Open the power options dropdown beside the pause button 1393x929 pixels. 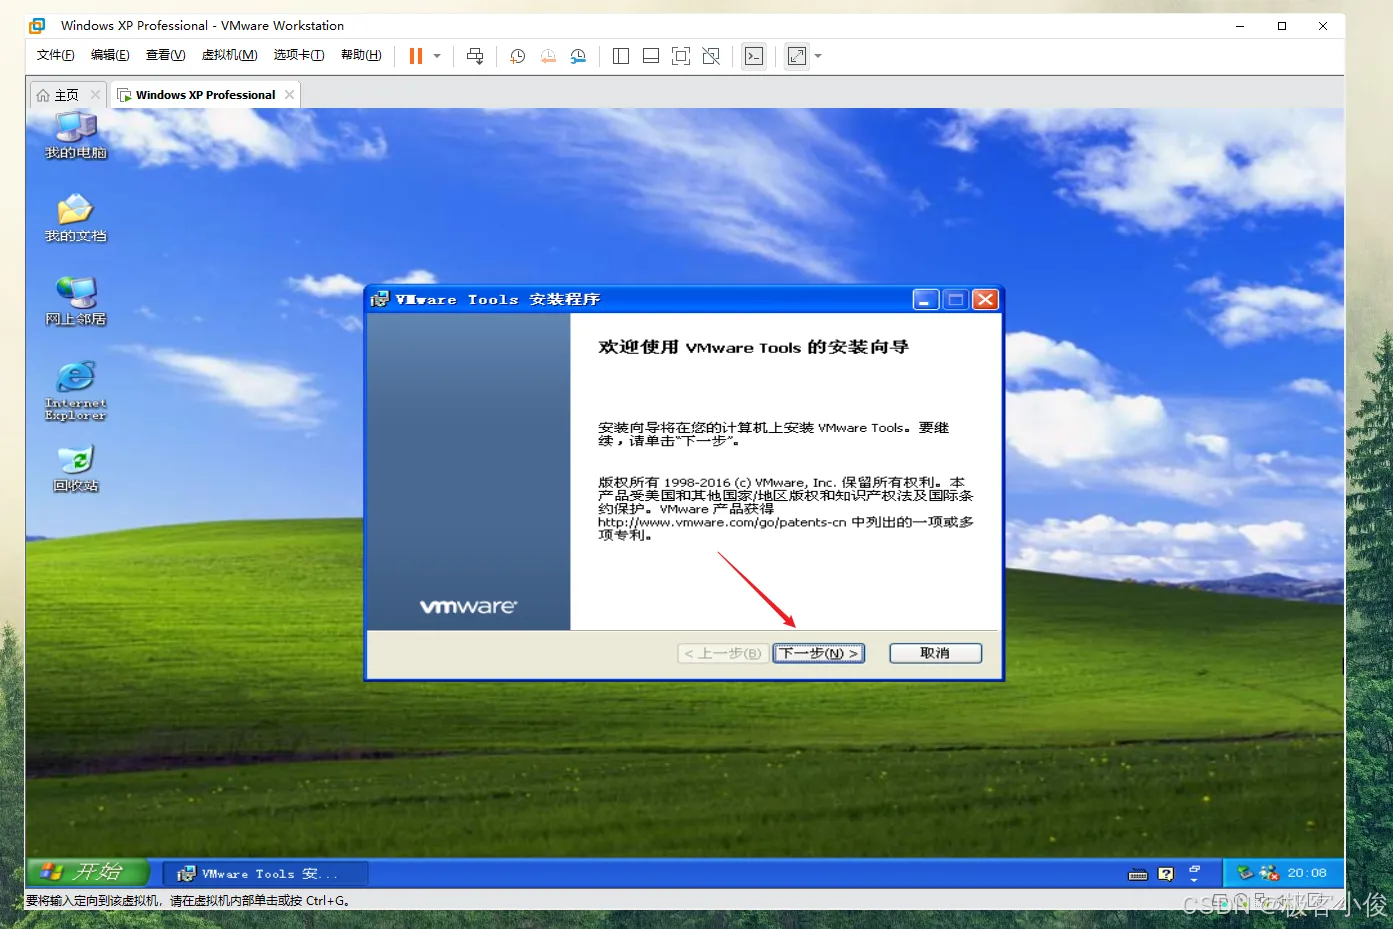point(437,56)
